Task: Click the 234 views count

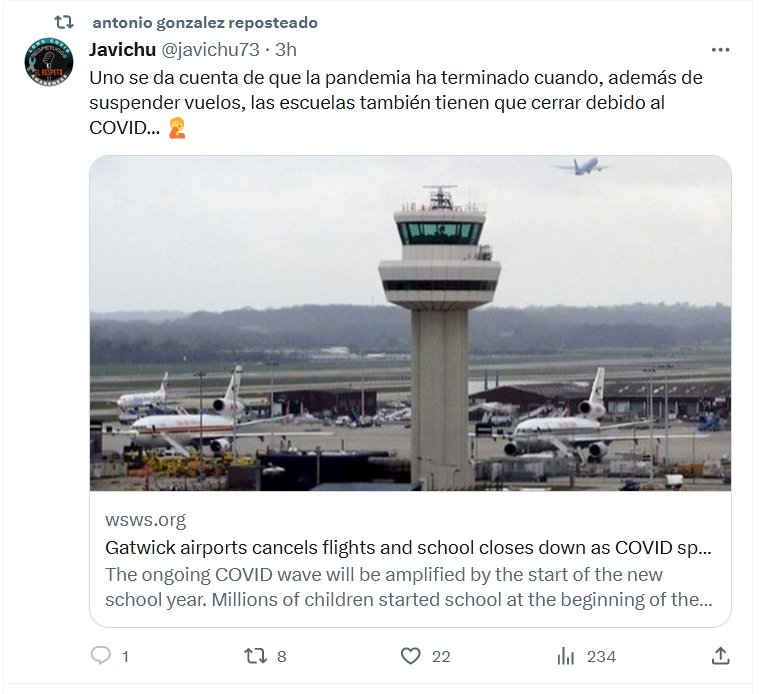Action: pos(601,656)
